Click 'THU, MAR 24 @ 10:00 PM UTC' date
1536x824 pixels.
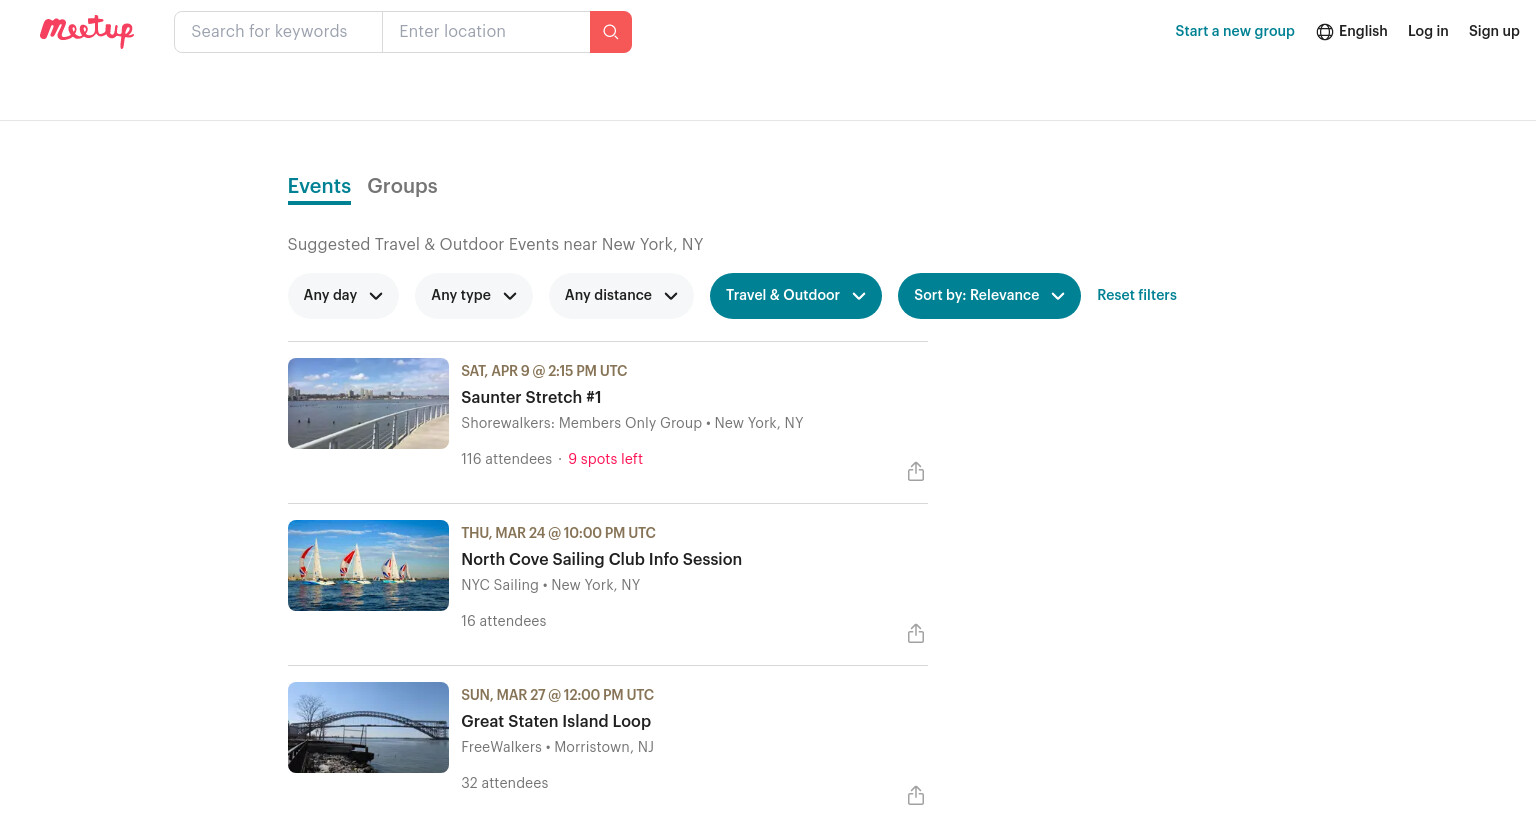click(x=558, y=533)
